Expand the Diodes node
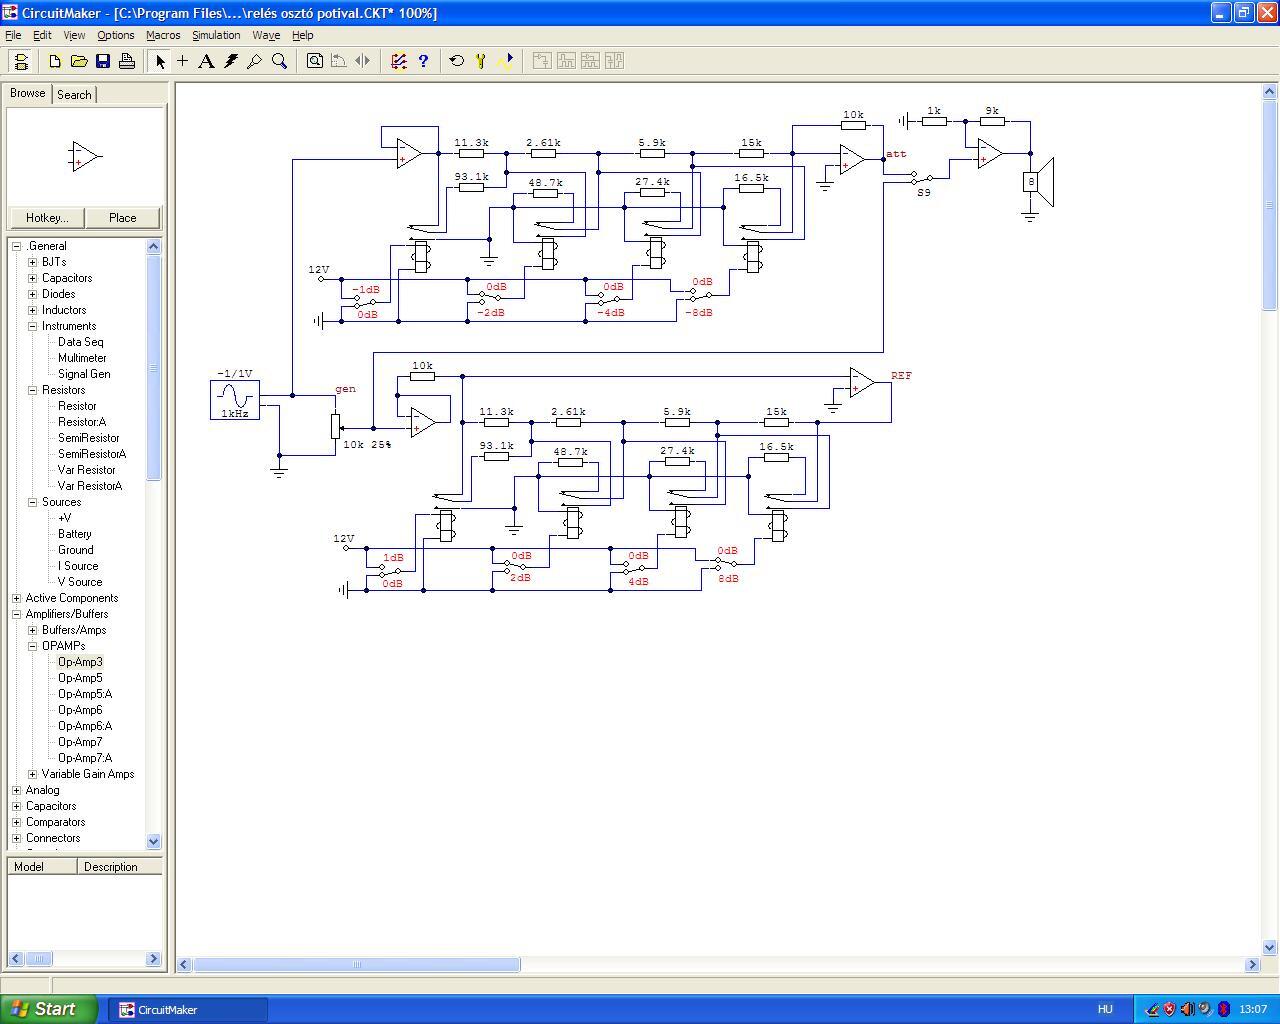Image resolution: width=1280 pixels, height=1024 pixels. point(33,294)
